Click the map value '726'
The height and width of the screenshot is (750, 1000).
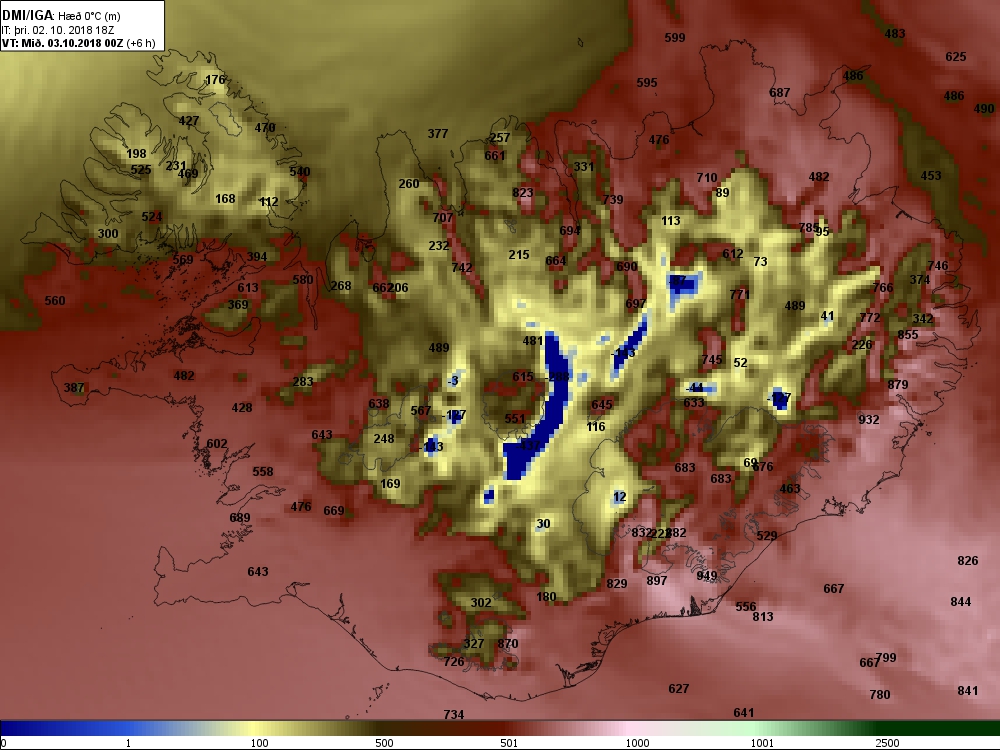click(x=454, y=662)
